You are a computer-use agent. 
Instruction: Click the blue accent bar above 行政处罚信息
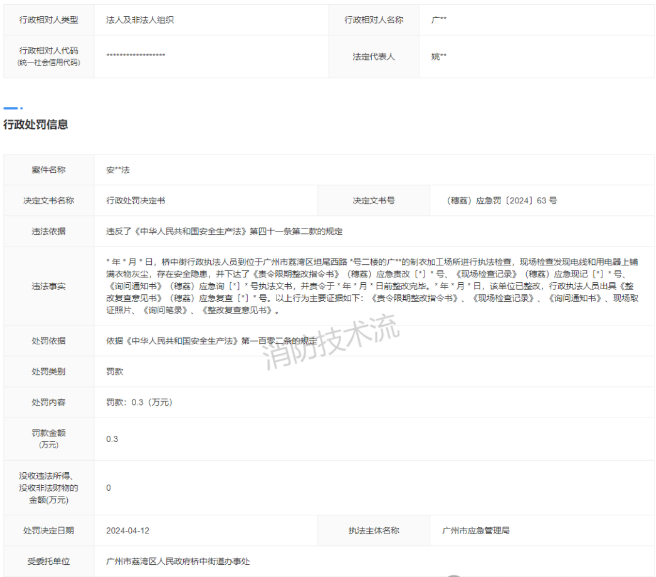pos(10,107)
